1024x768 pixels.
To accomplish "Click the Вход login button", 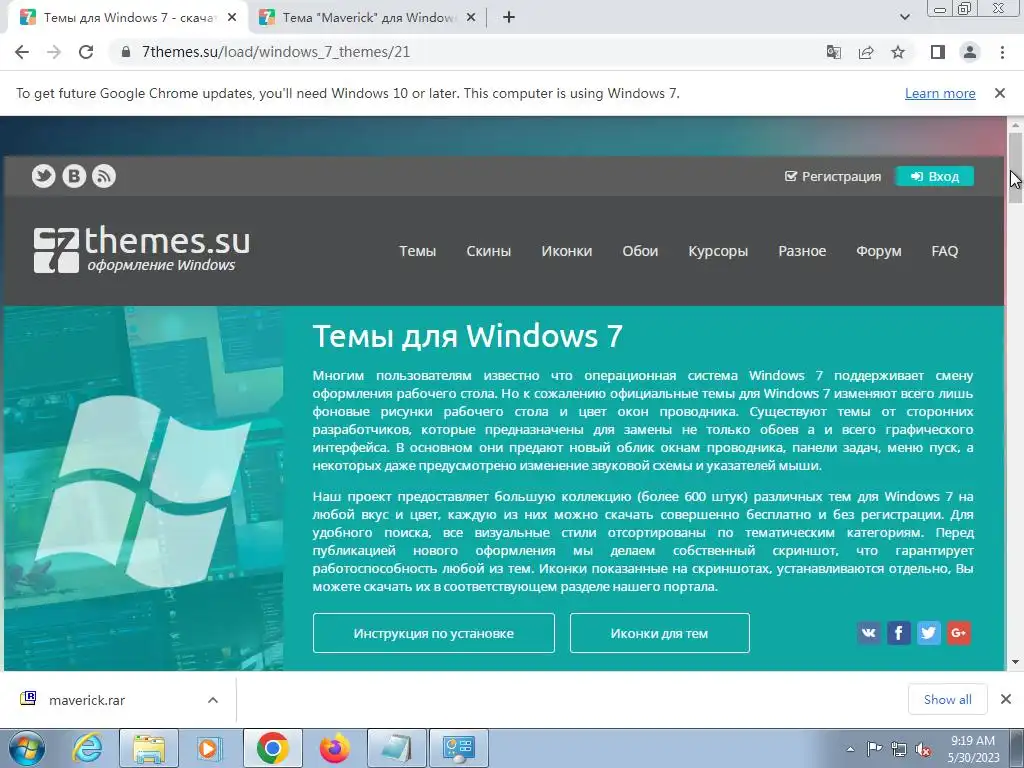I will tap(935, 176).
